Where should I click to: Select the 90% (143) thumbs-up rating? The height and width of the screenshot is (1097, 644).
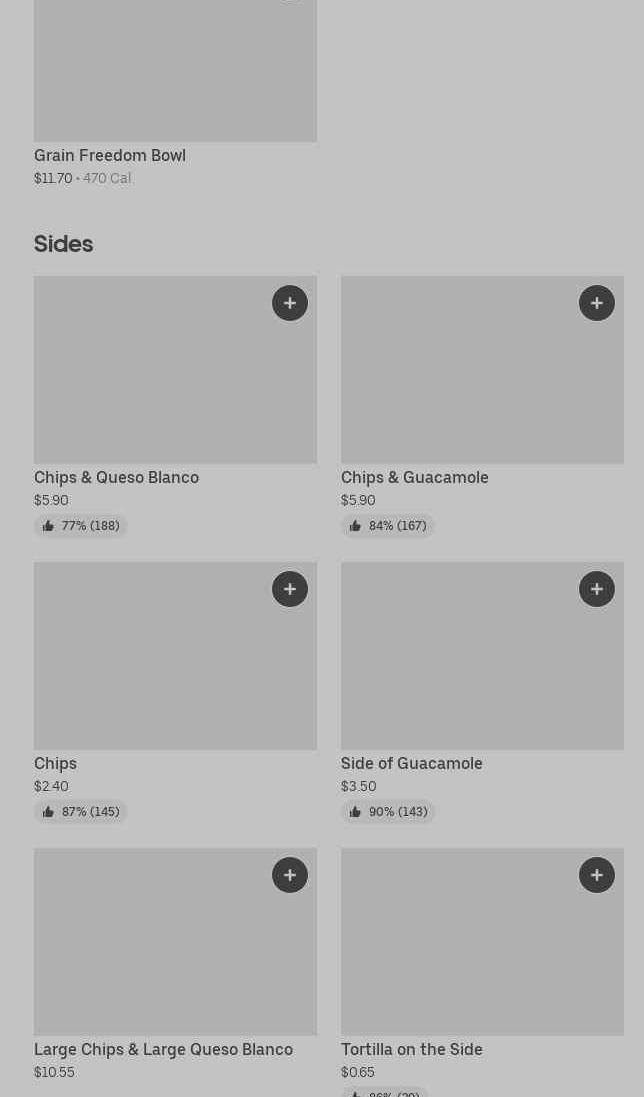point(388,812)
